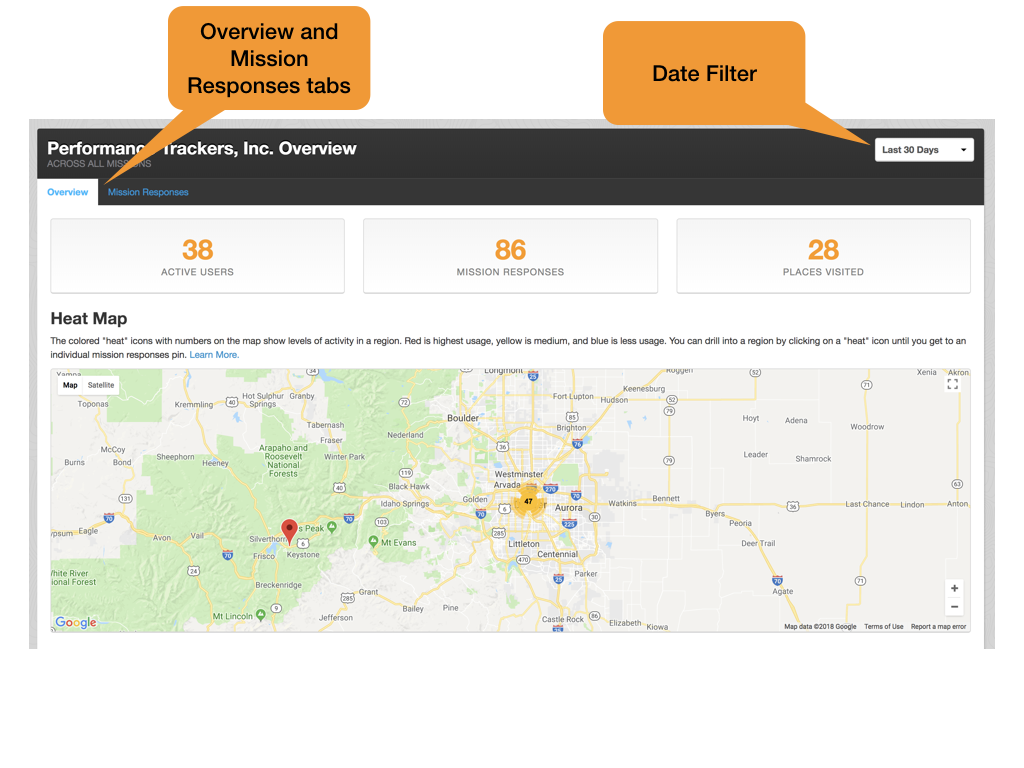Click Report a map error link
This screenshot has width=1024, height=768.
pyautogui.click(x=938, y=626)
